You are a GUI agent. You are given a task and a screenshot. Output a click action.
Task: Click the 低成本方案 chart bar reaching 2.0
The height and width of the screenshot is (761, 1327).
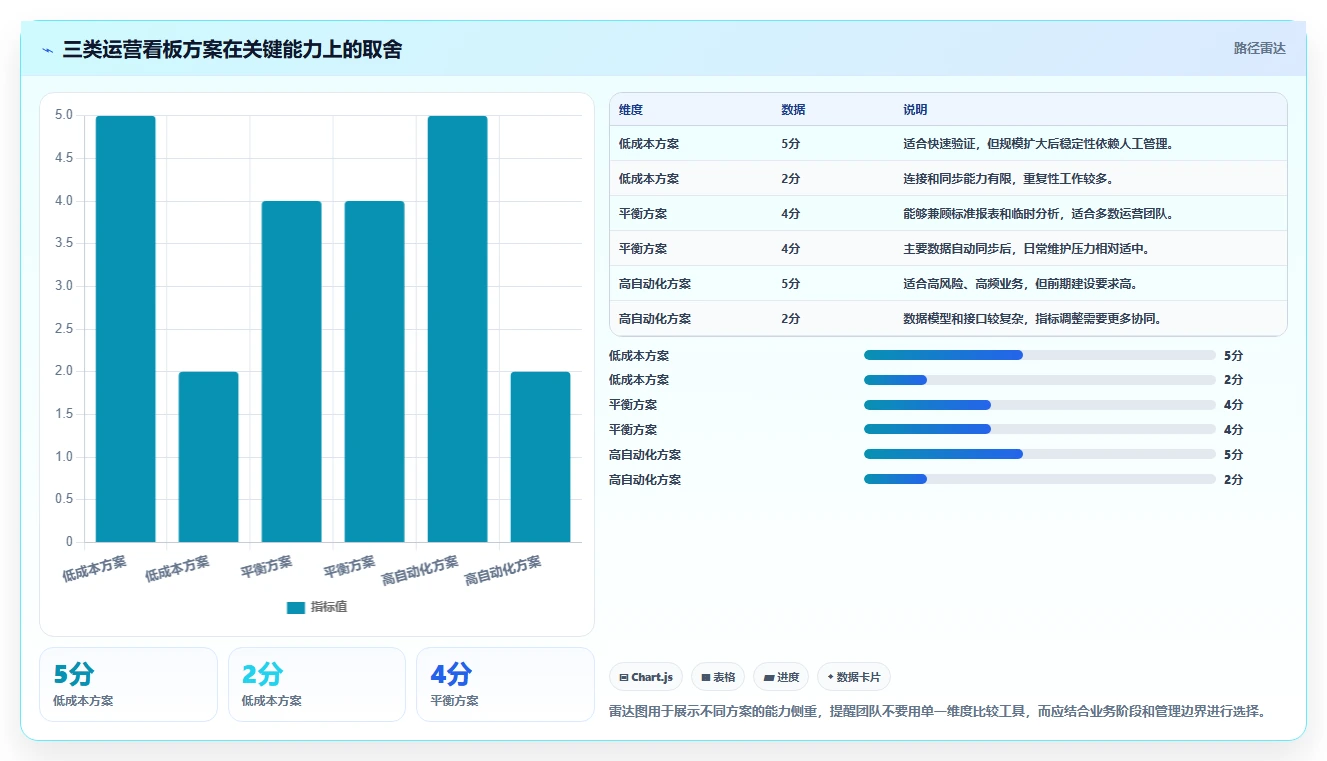point(208,457)
